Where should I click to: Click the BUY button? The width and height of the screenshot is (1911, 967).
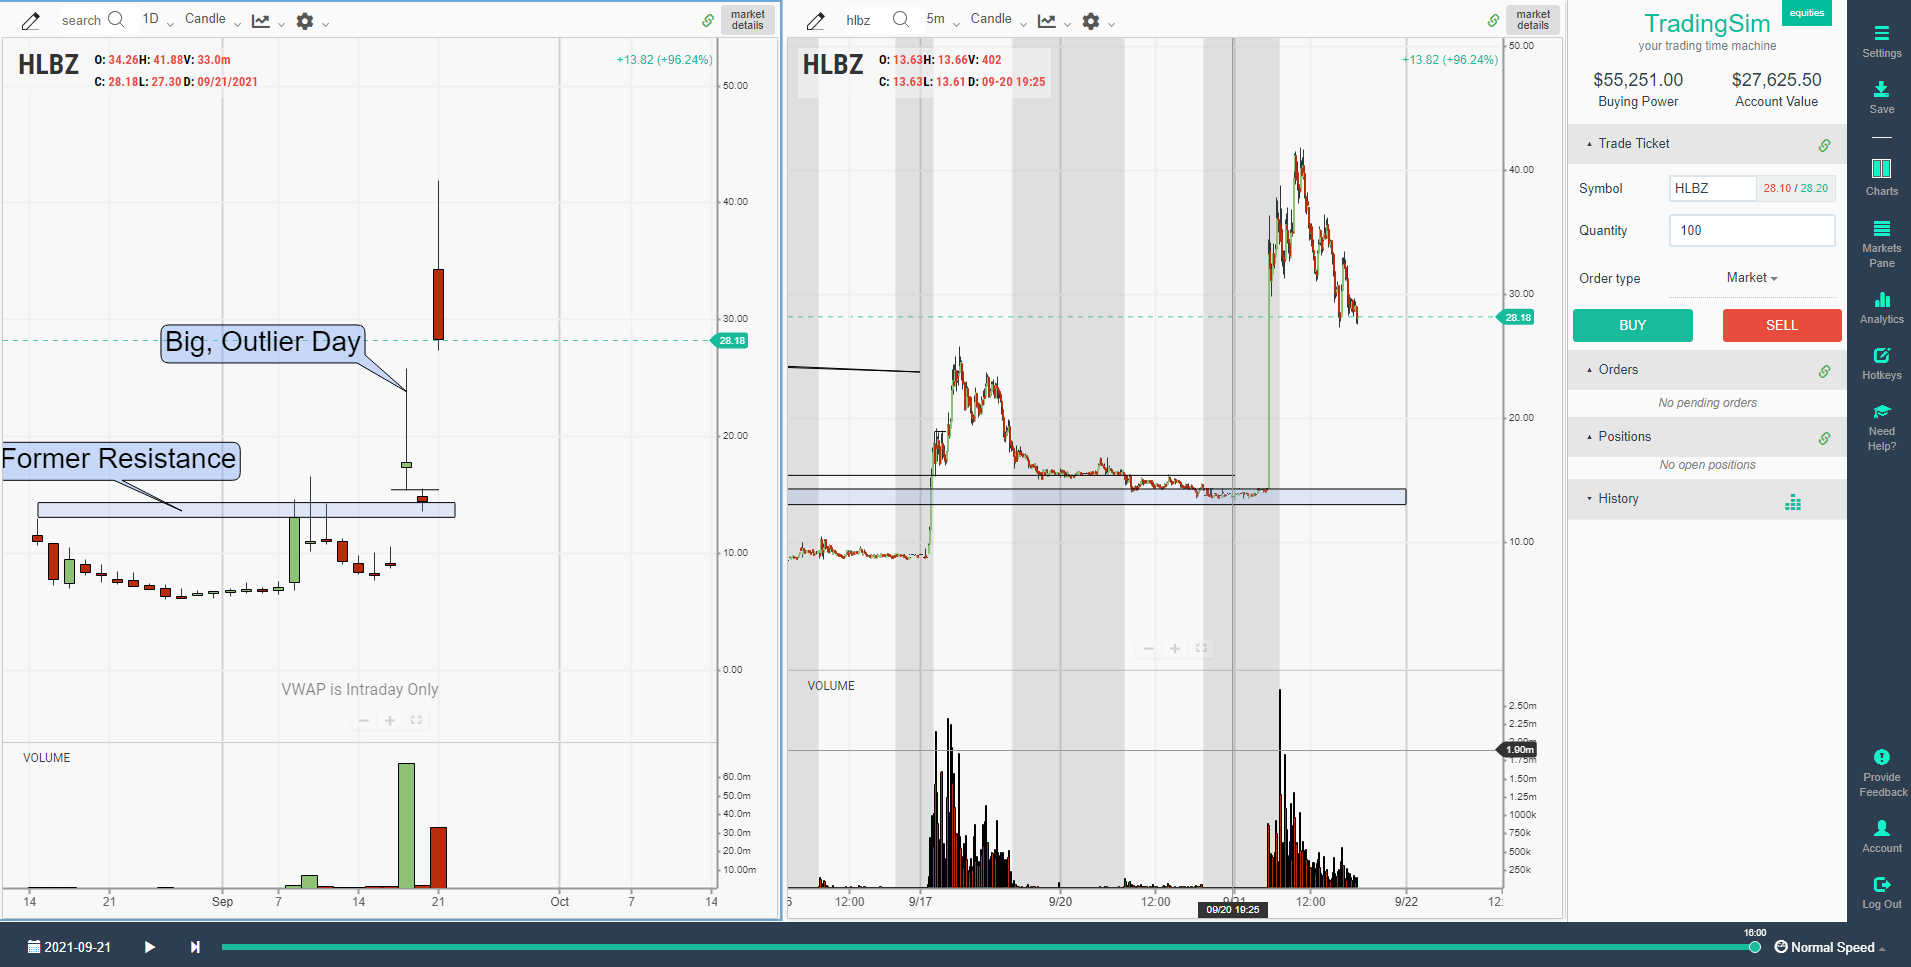1632,325
